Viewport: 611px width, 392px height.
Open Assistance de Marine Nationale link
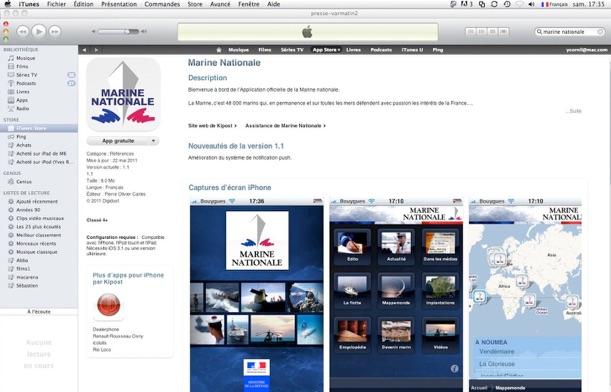click(285, 125)
